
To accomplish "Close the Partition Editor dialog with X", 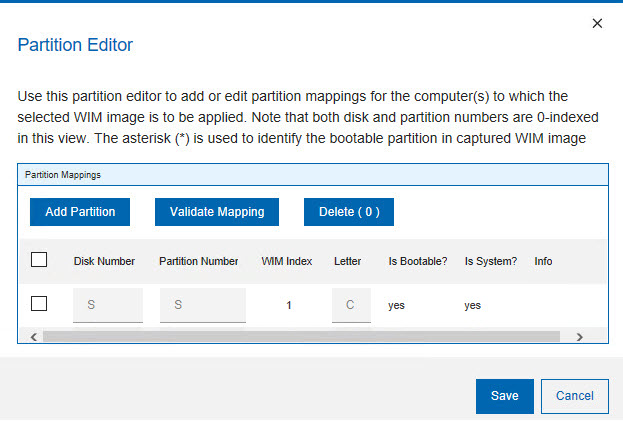I will coord(597,23).
